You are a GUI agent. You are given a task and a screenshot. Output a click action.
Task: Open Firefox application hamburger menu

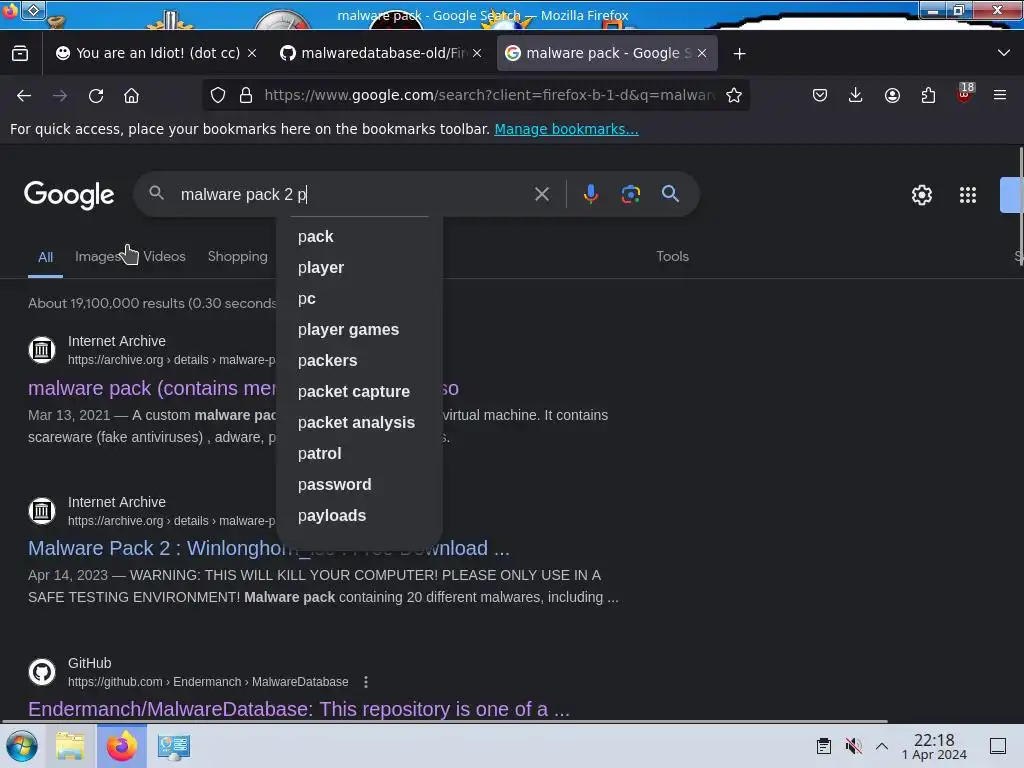[1000, 95]
